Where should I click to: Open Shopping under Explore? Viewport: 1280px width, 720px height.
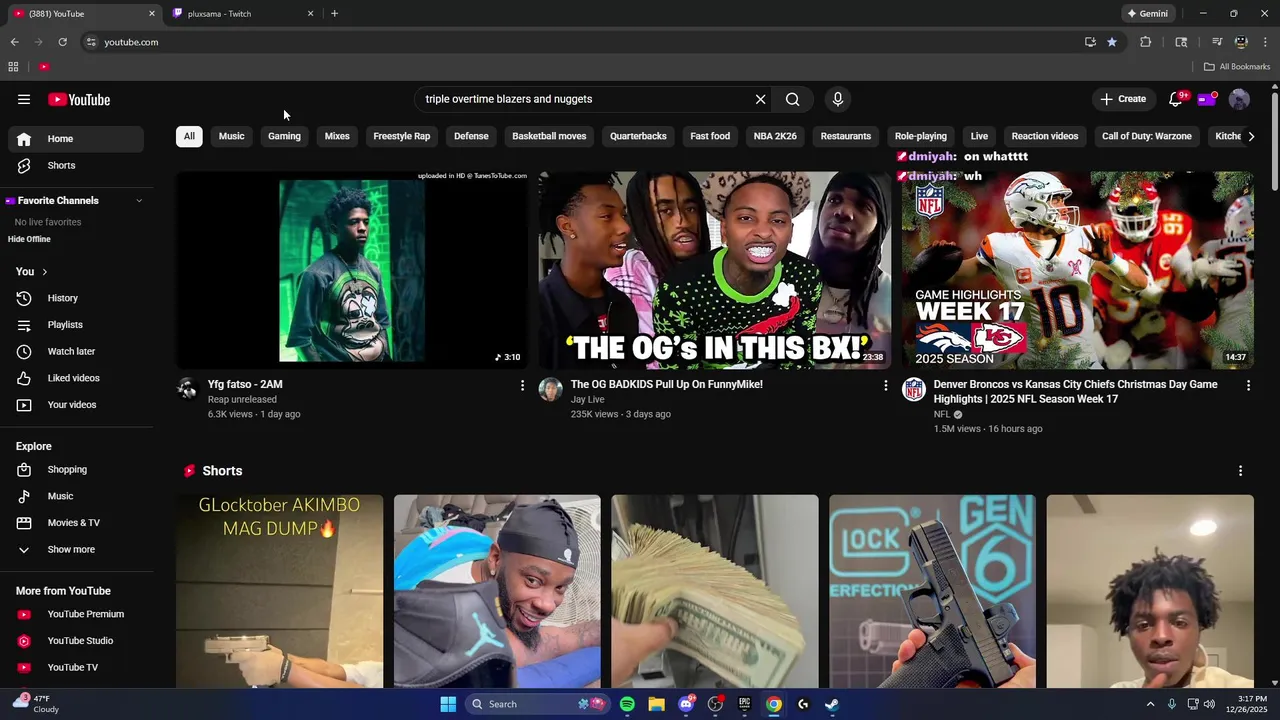[76, 469]
